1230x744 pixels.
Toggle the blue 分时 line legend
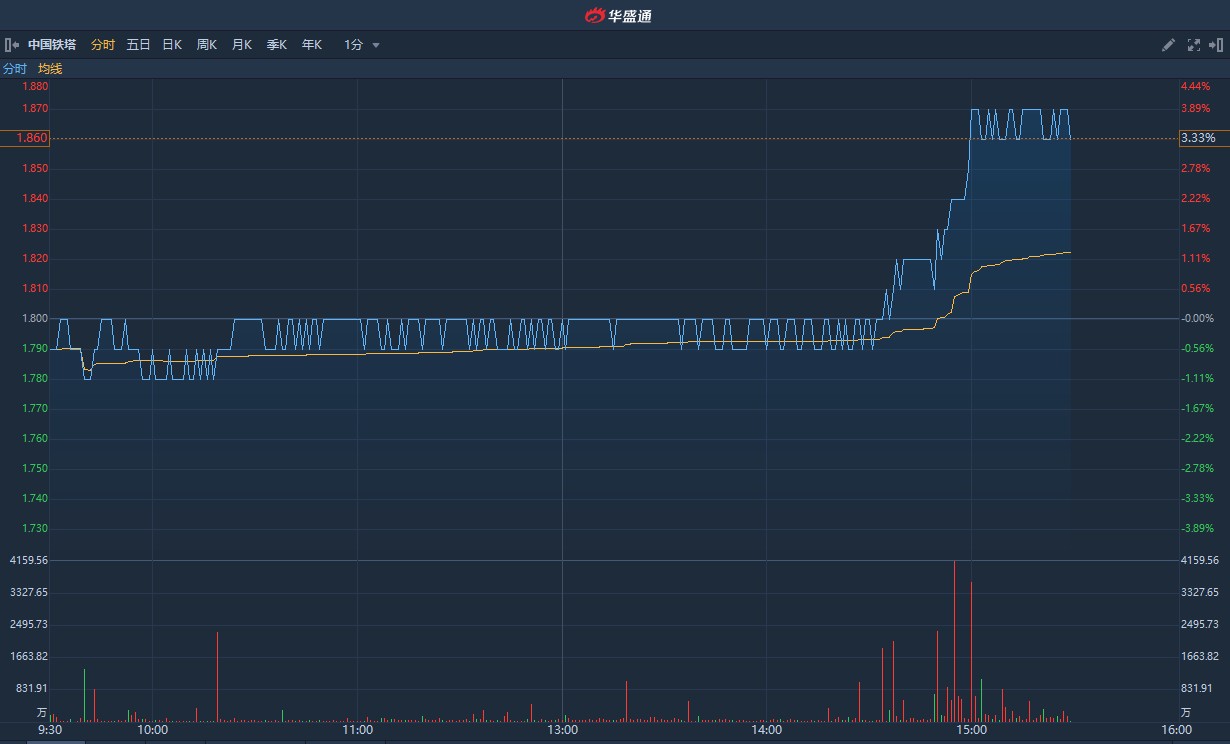[15, 69]
